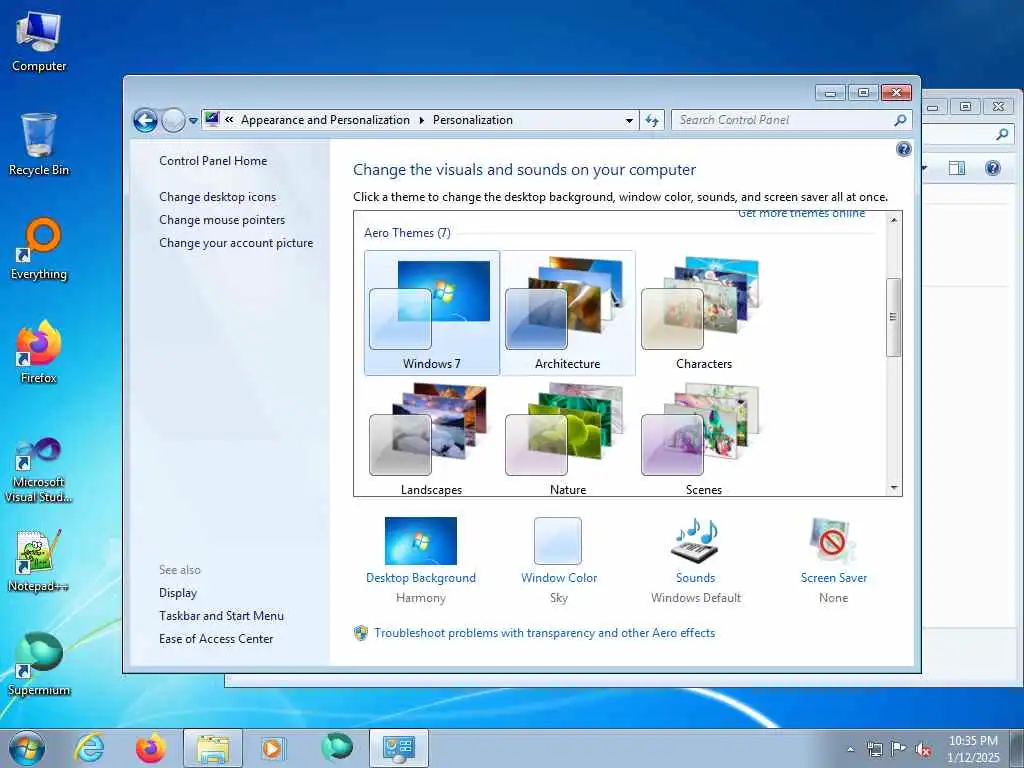Click the network tray icon
Screen dimensions: 1024x768
(x=874, y=749)
